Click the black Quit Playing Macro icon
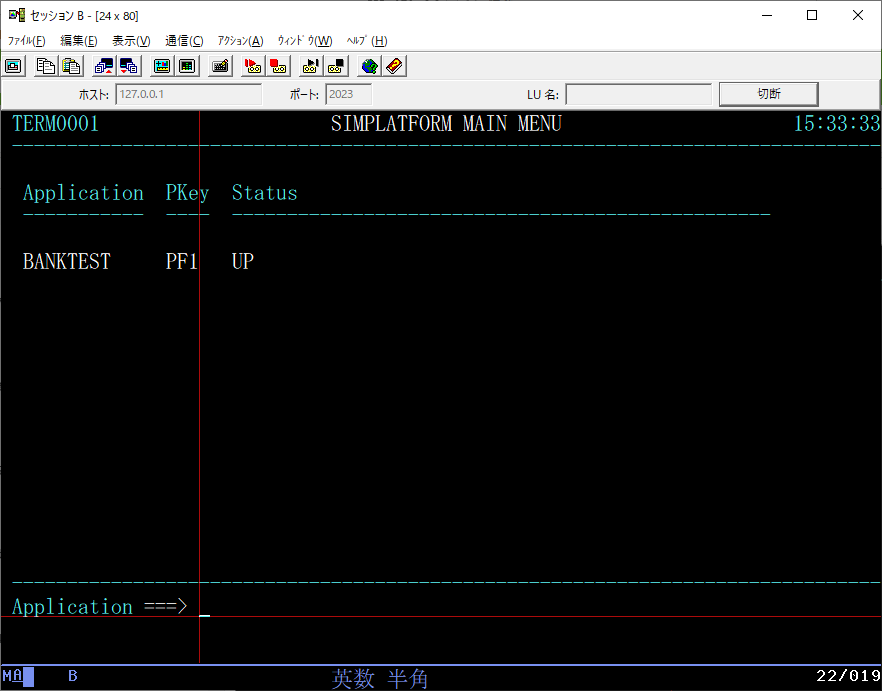Viewport: 882px width, 691px height. pyautogui.click(x=336, y=66)
